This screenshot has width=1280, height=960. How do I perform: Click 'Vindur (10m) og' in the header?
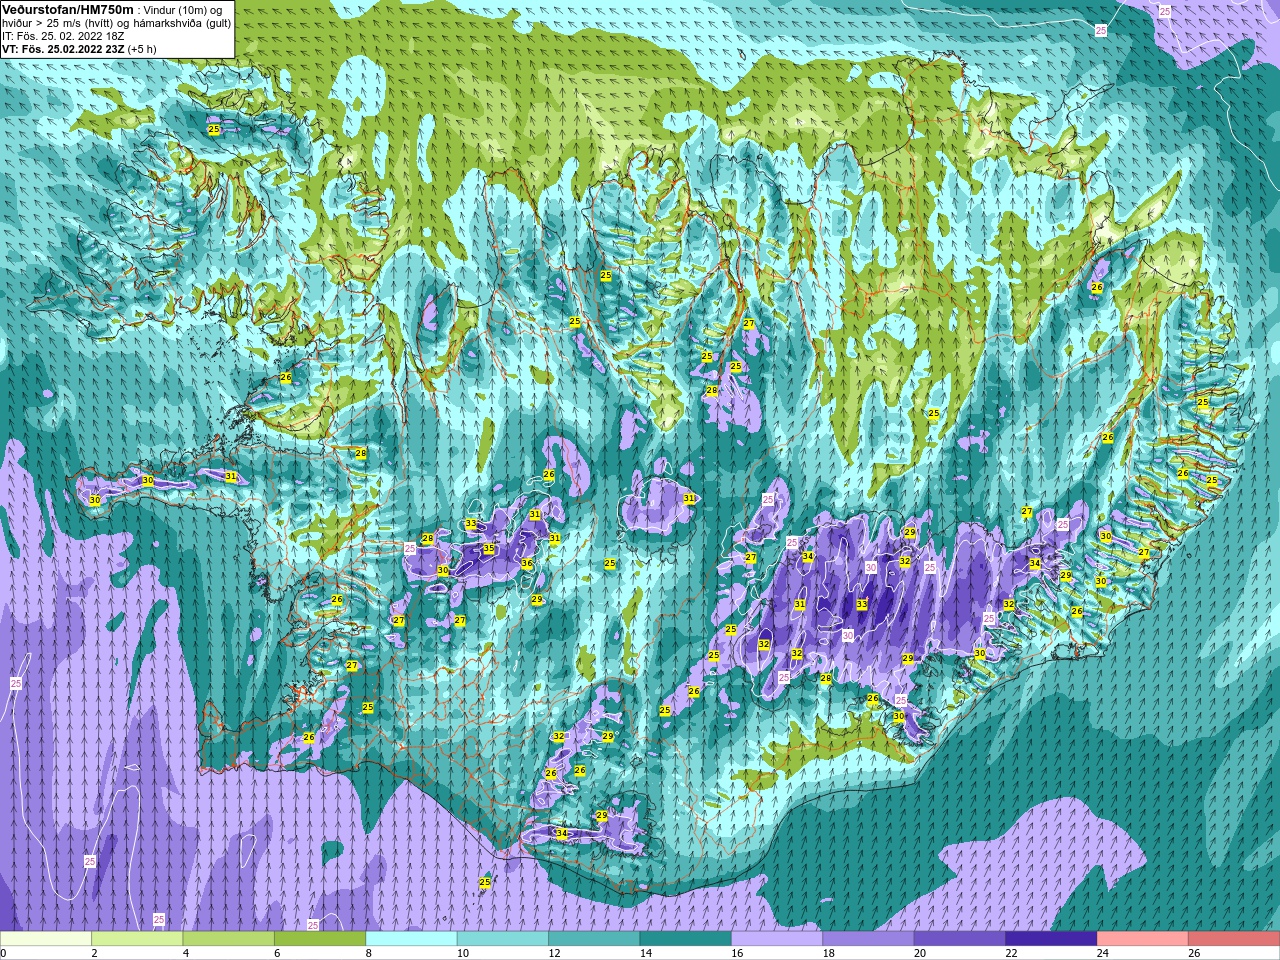(x=184, y=10)
